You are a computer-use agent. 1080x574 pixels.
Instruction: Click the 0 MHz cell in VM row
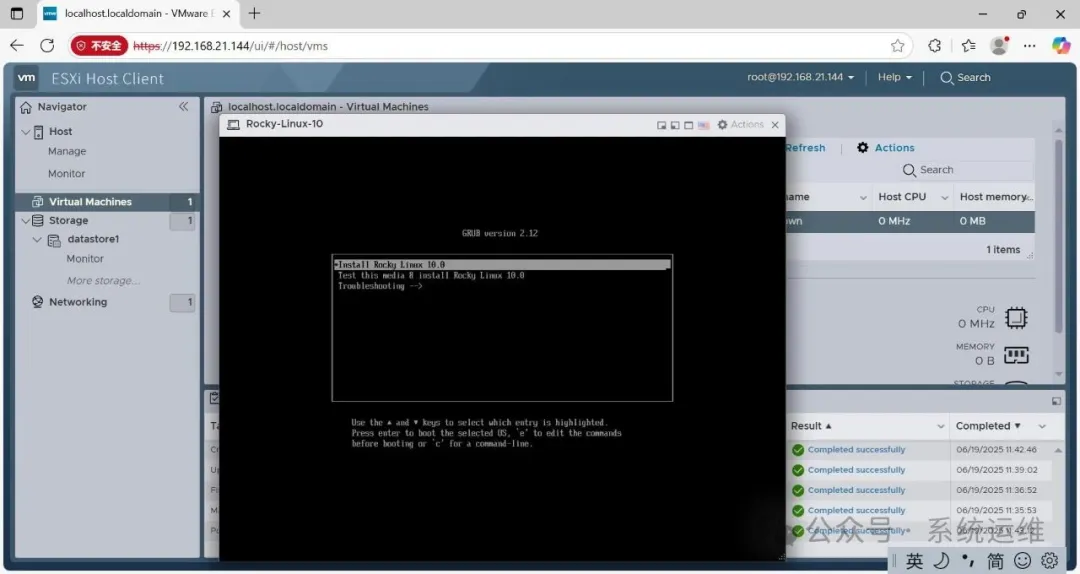click(x=894, y=221)
